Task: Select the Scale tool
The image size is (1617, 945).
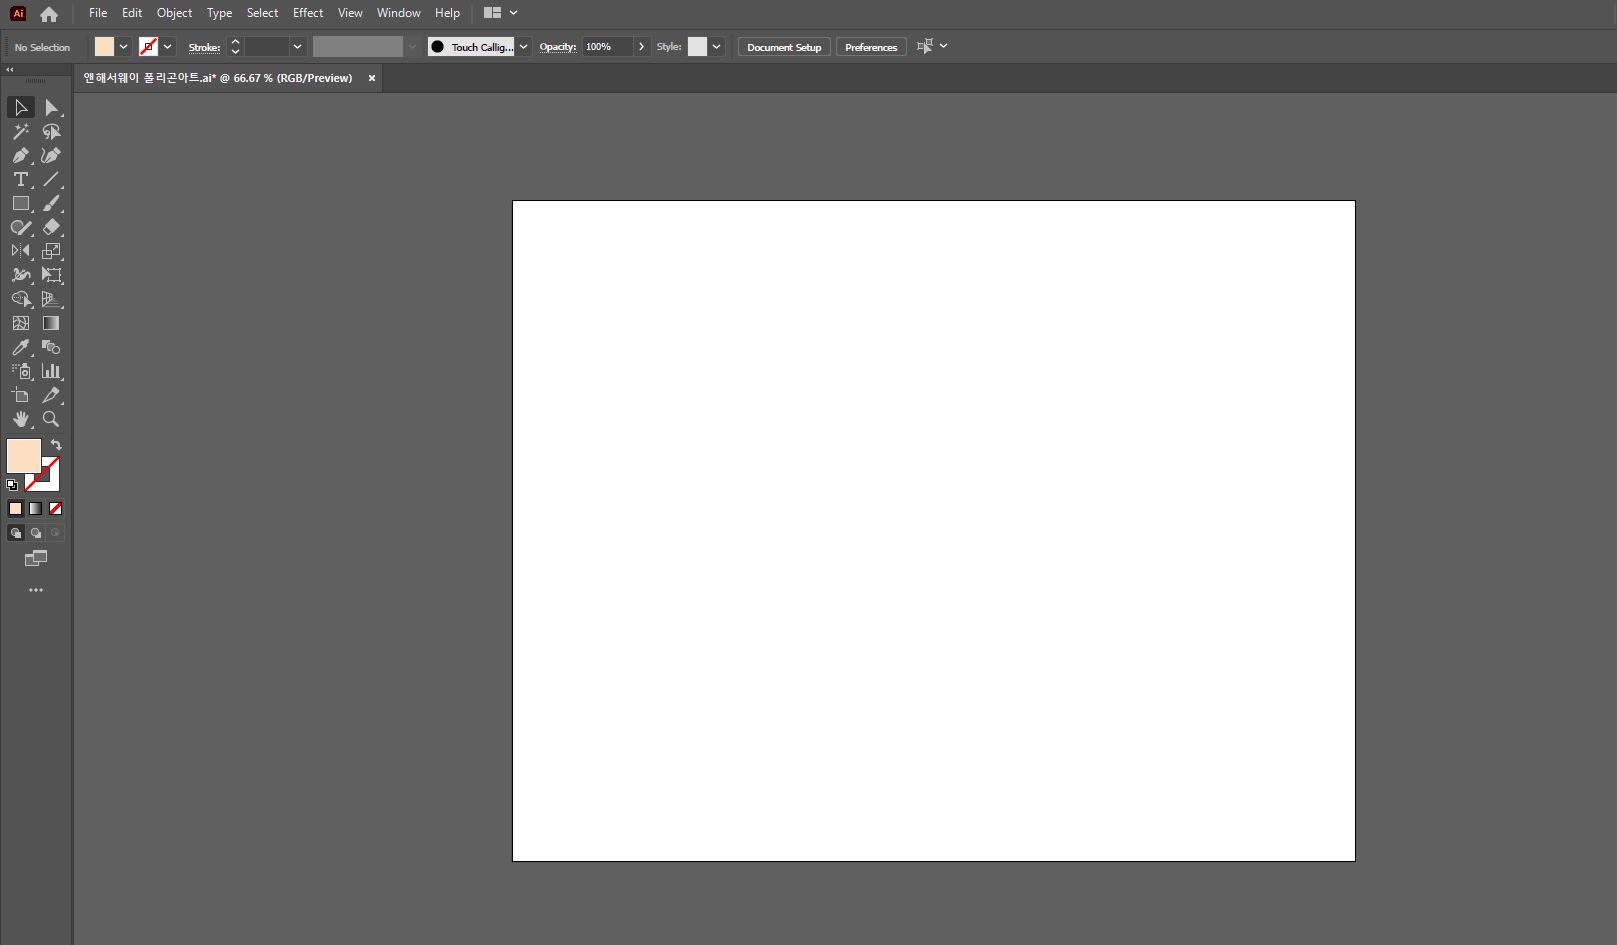Action: click(52, 251)
